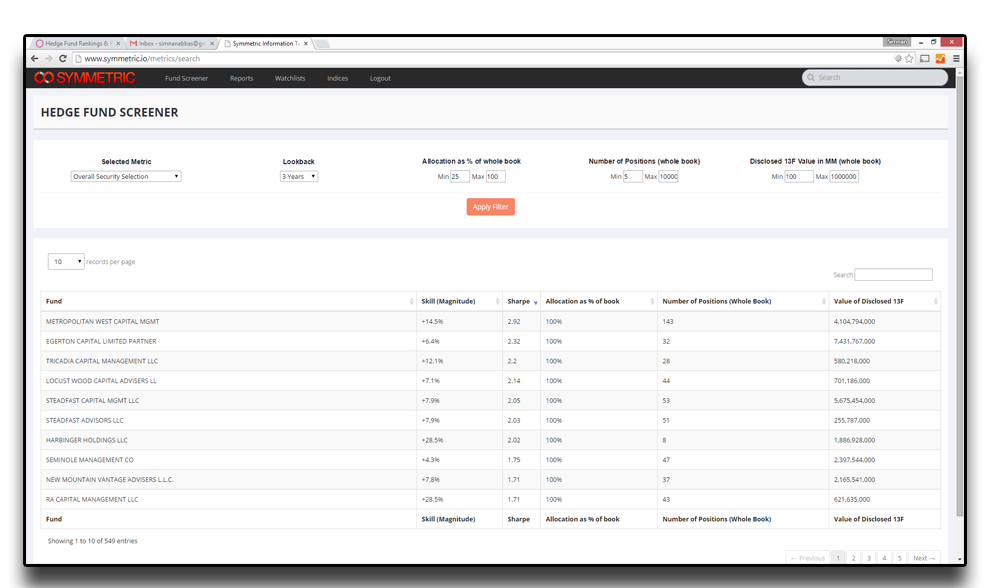Click LOCUST WOOD CAPITAL ADVISERS LL
Screen dimensions: 984x588
pyautogui.click(x=101, y=381)
